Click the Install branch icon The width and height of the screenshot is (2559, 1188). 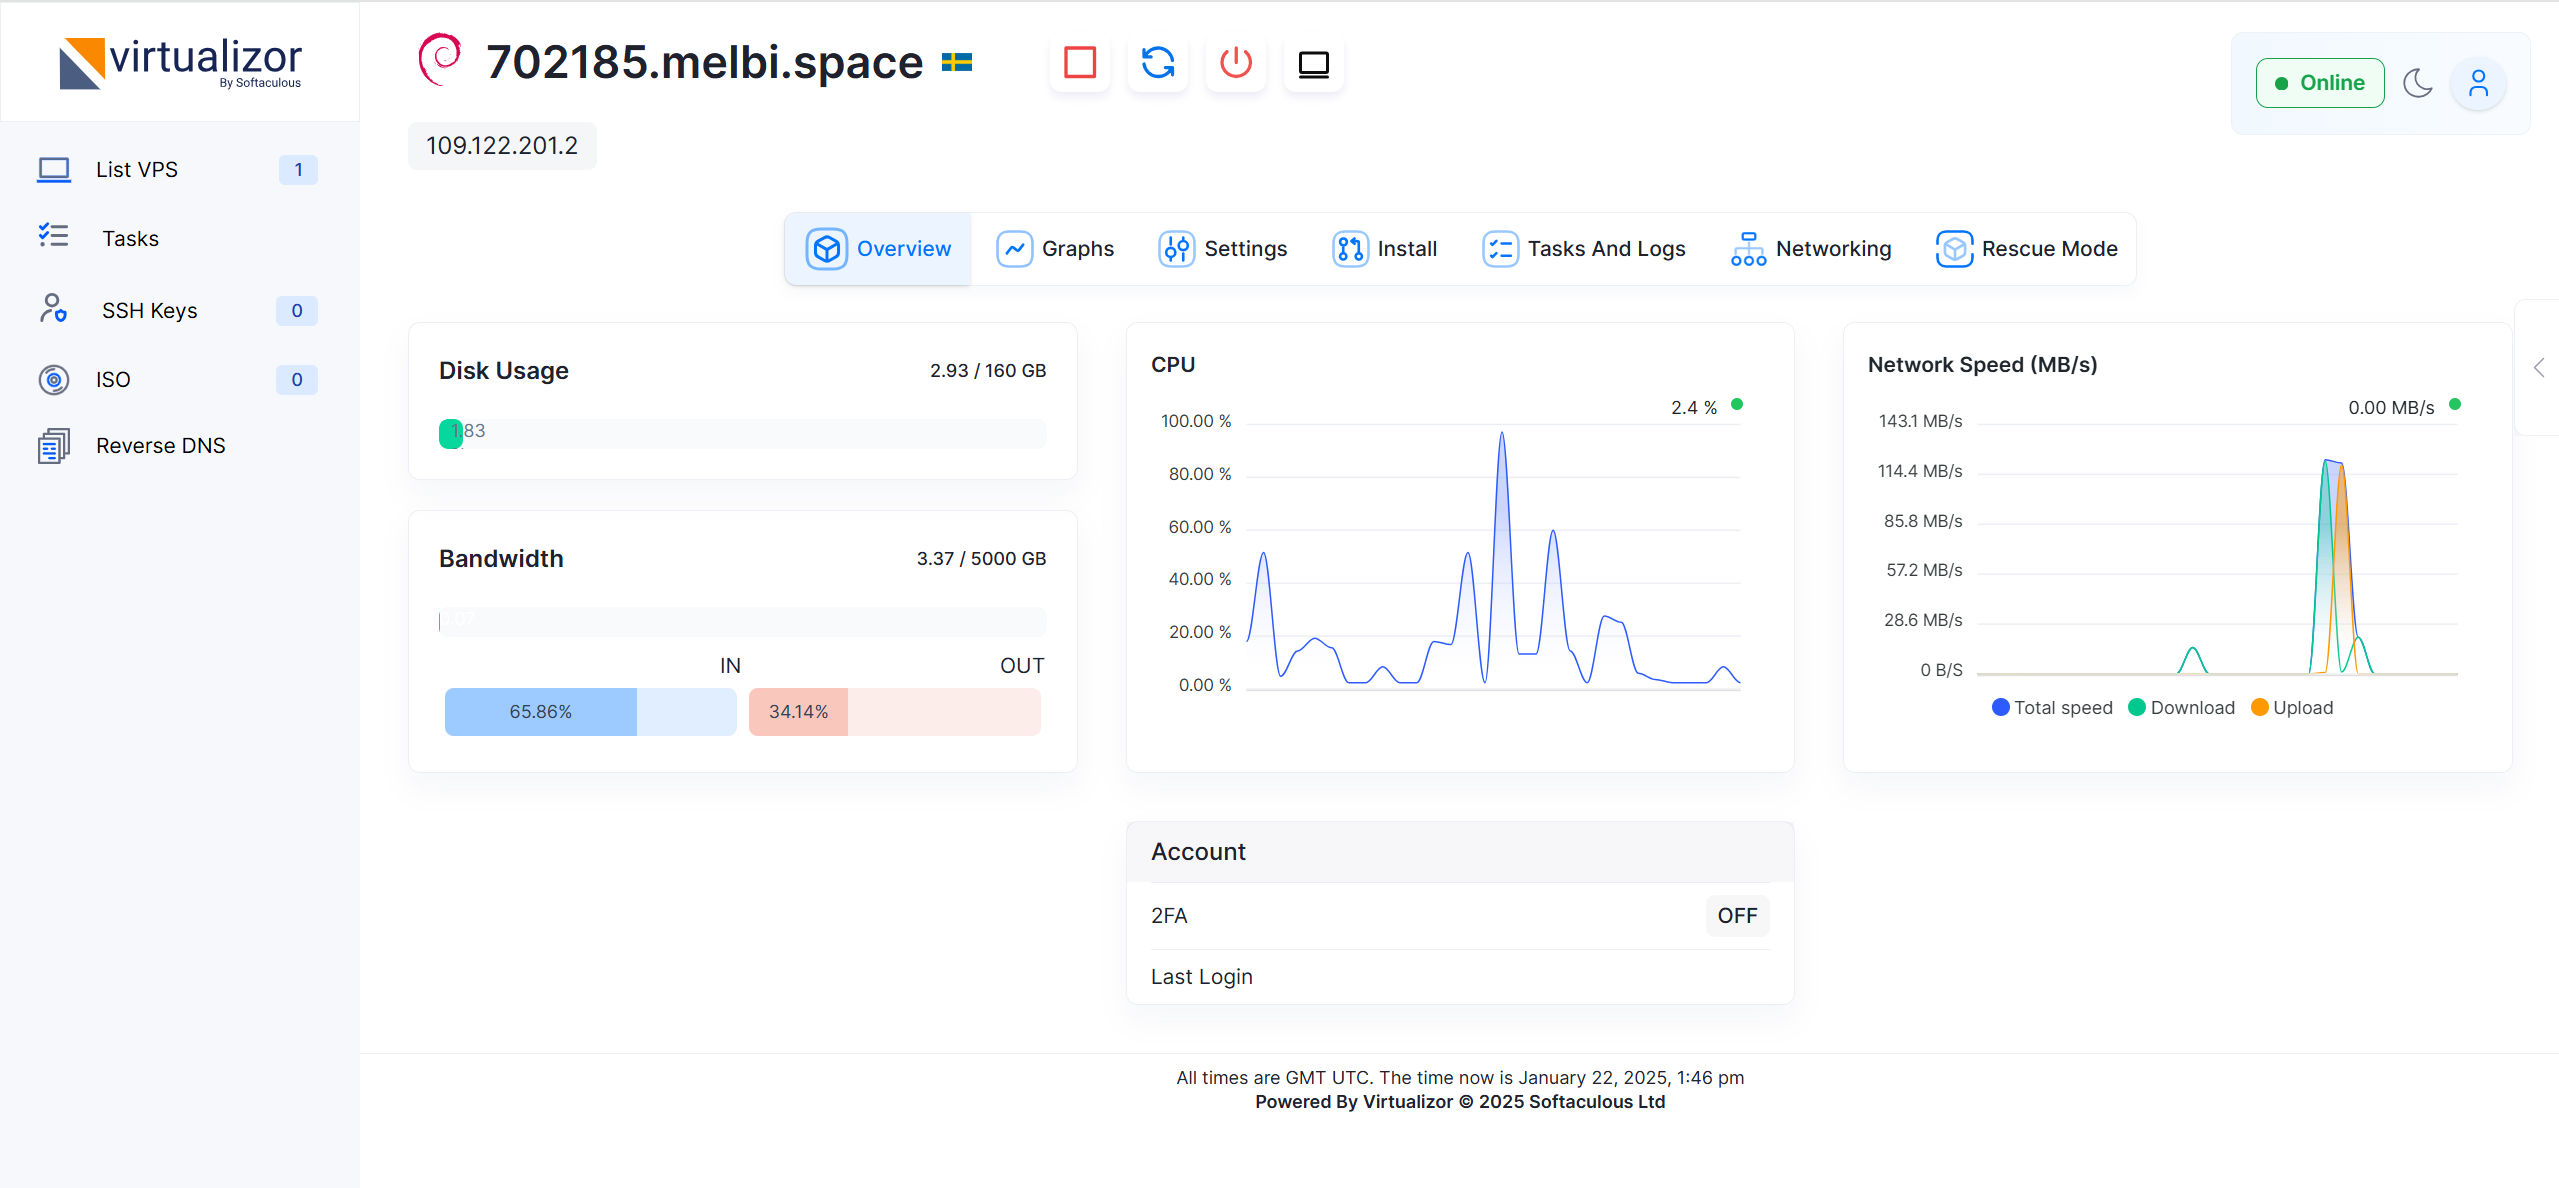[x=1350, y=249]
